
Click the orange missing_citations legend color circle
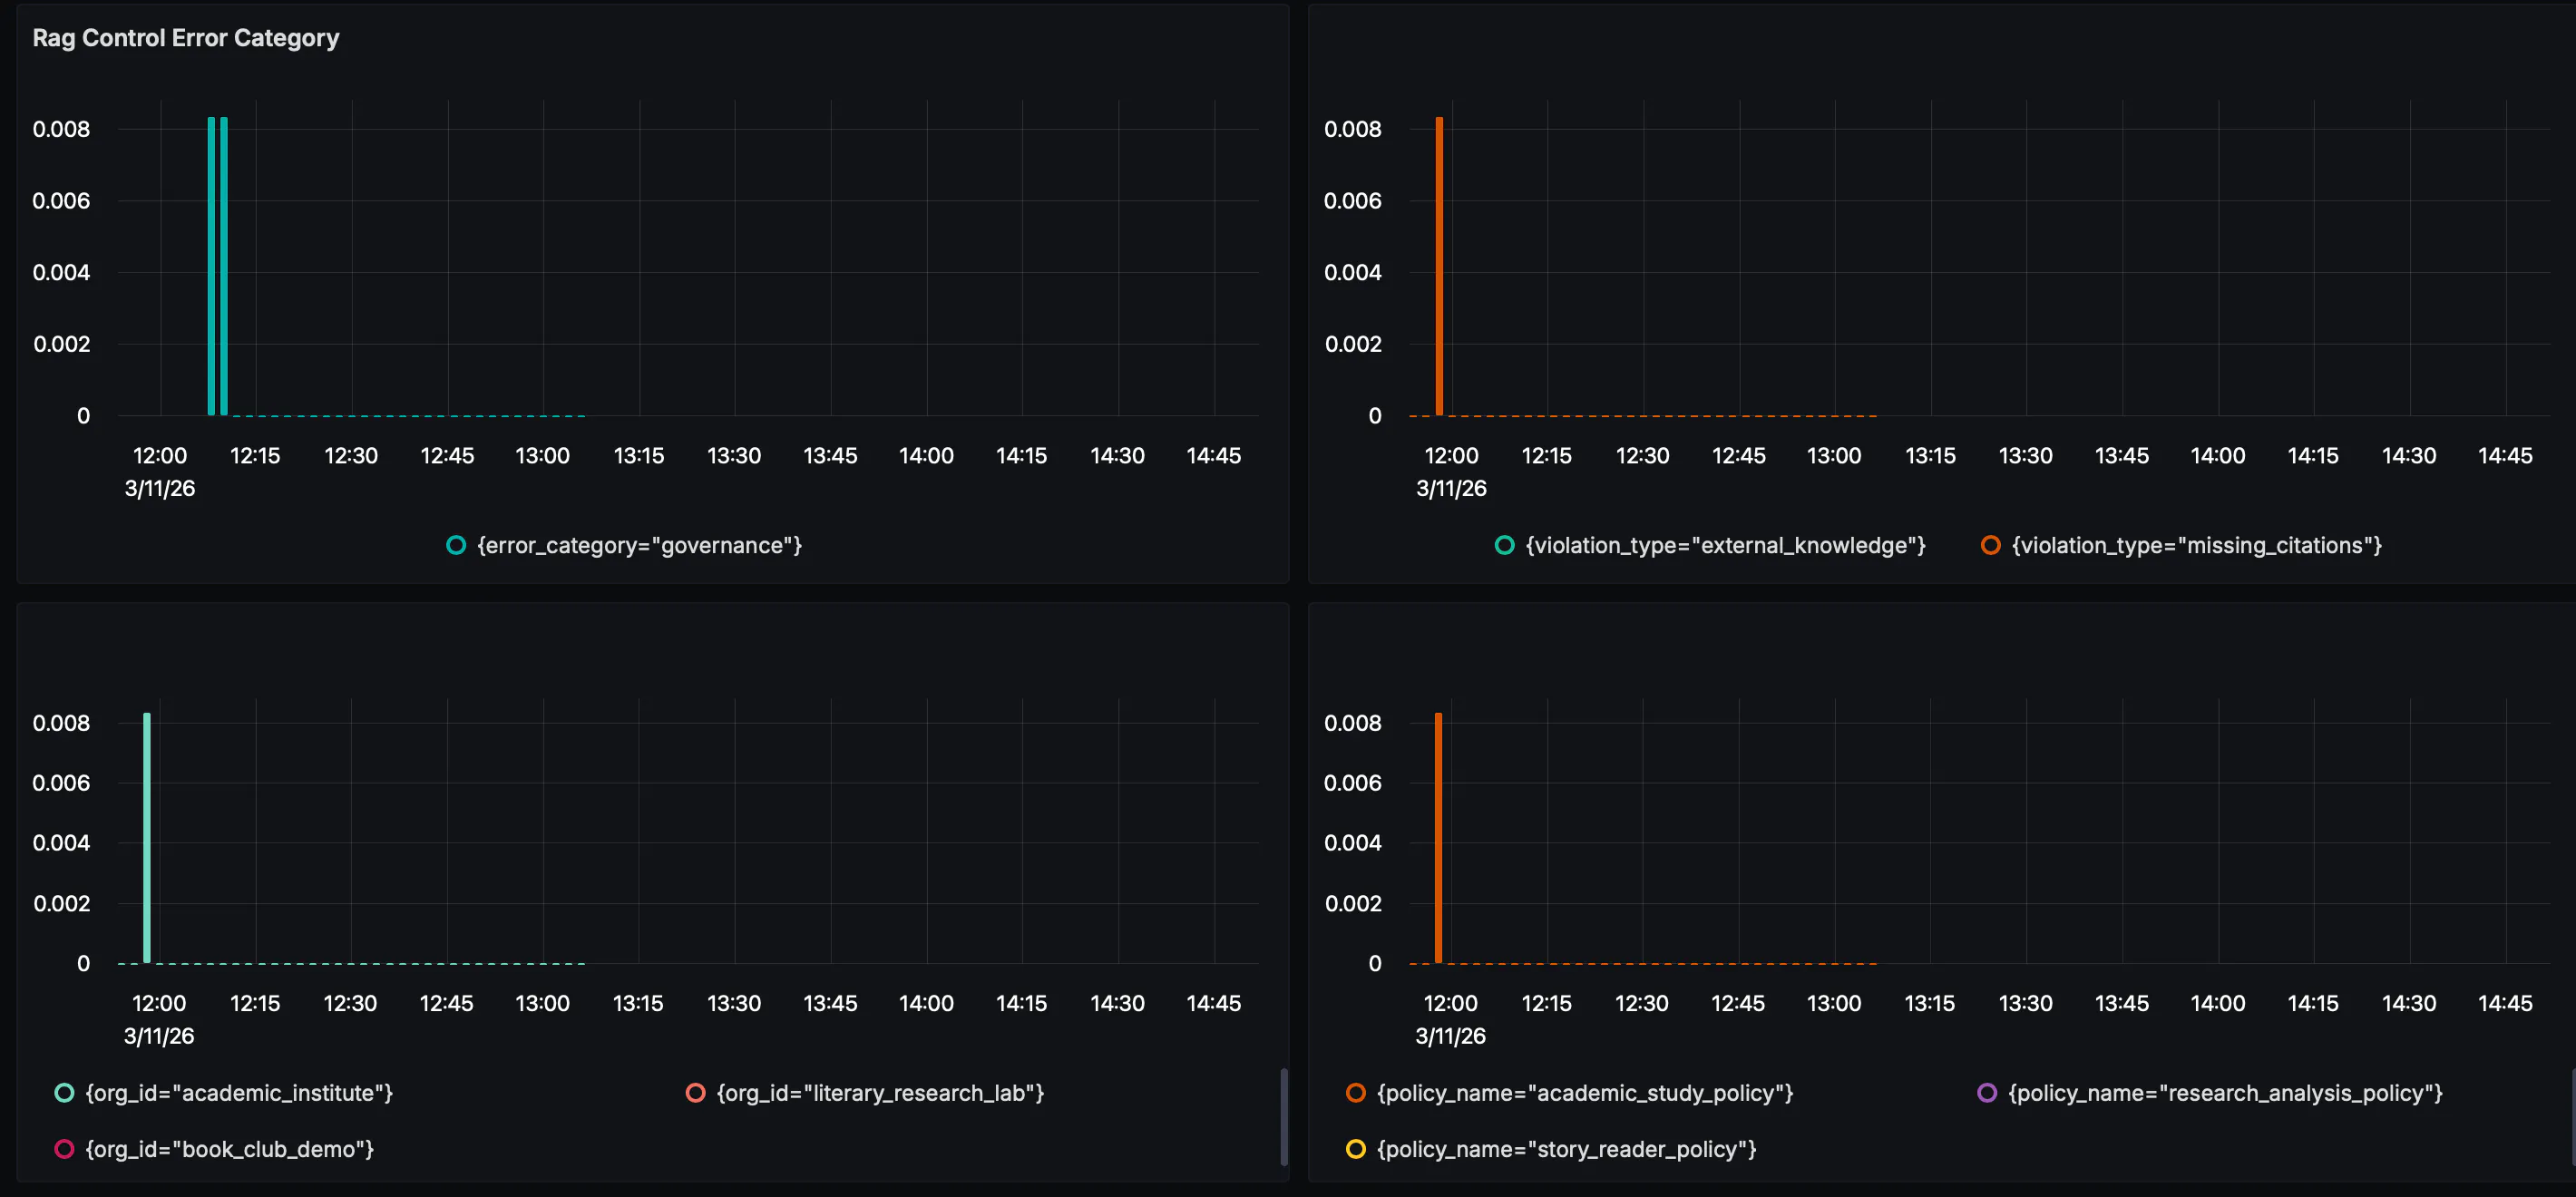pos(1991,545)
